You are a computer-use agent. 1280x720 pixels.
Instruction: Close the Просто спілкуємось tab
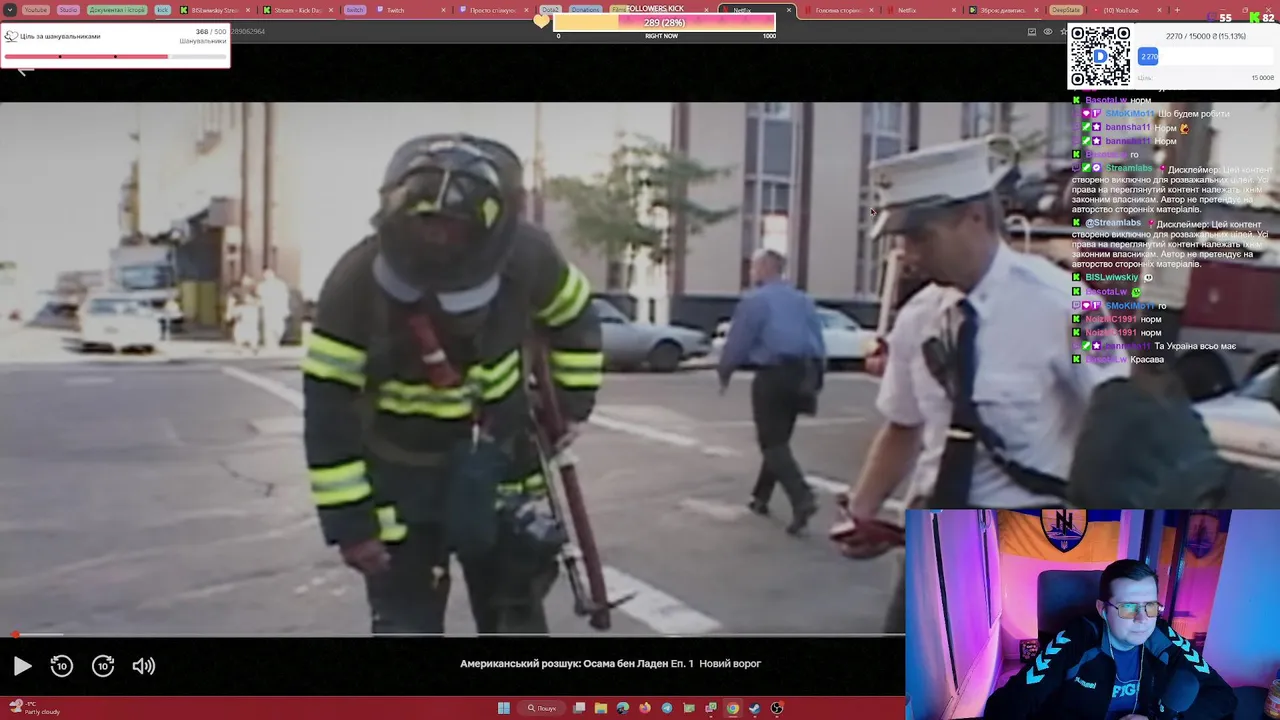click(x=526, y=10)
